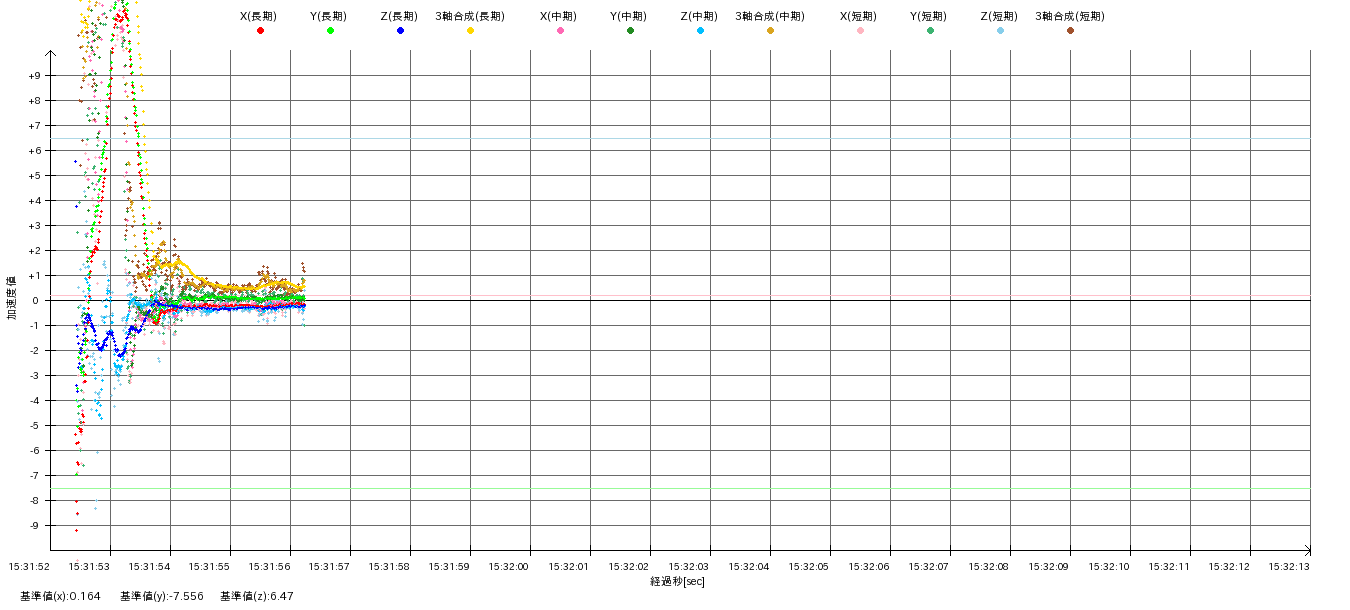Toggle the Y(短期) series legend label

click(929, 16)
